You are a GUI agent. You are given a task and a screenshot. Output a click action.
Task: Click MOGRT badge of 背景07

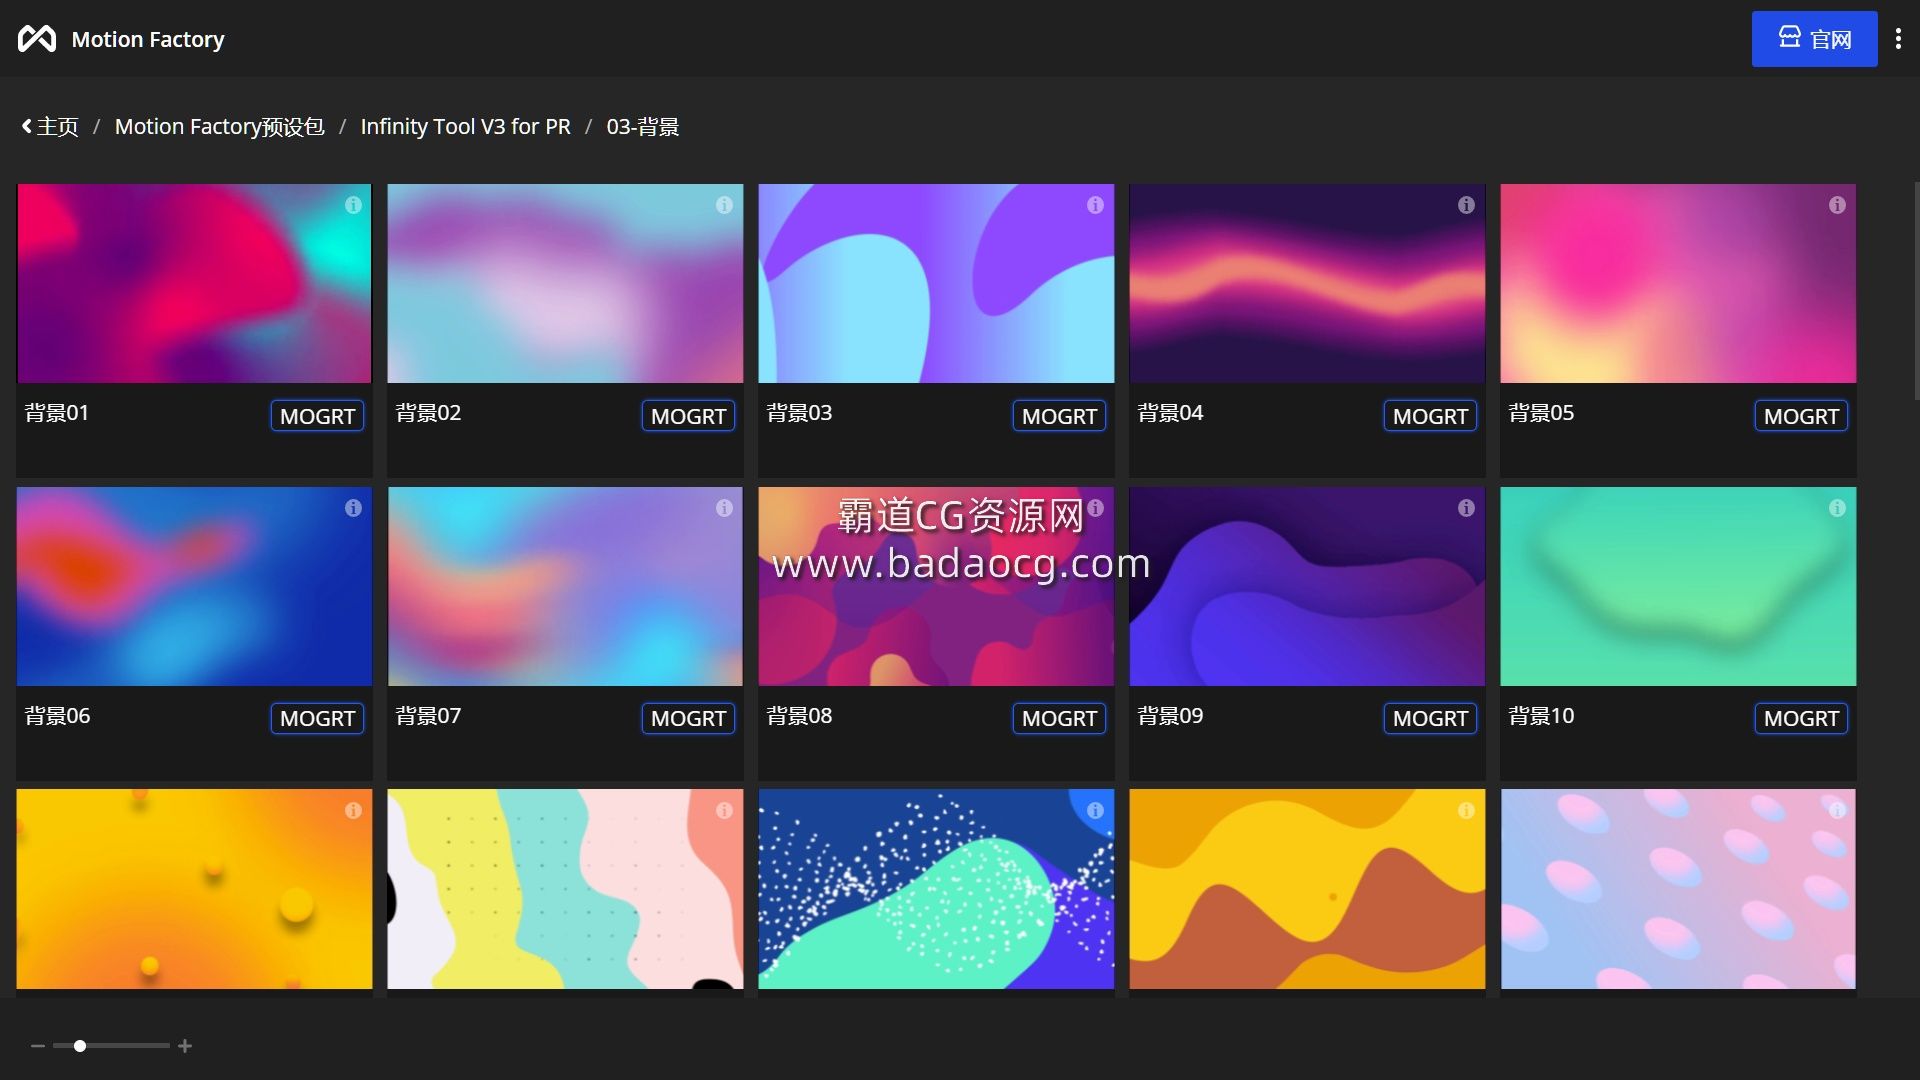(688, 718)
